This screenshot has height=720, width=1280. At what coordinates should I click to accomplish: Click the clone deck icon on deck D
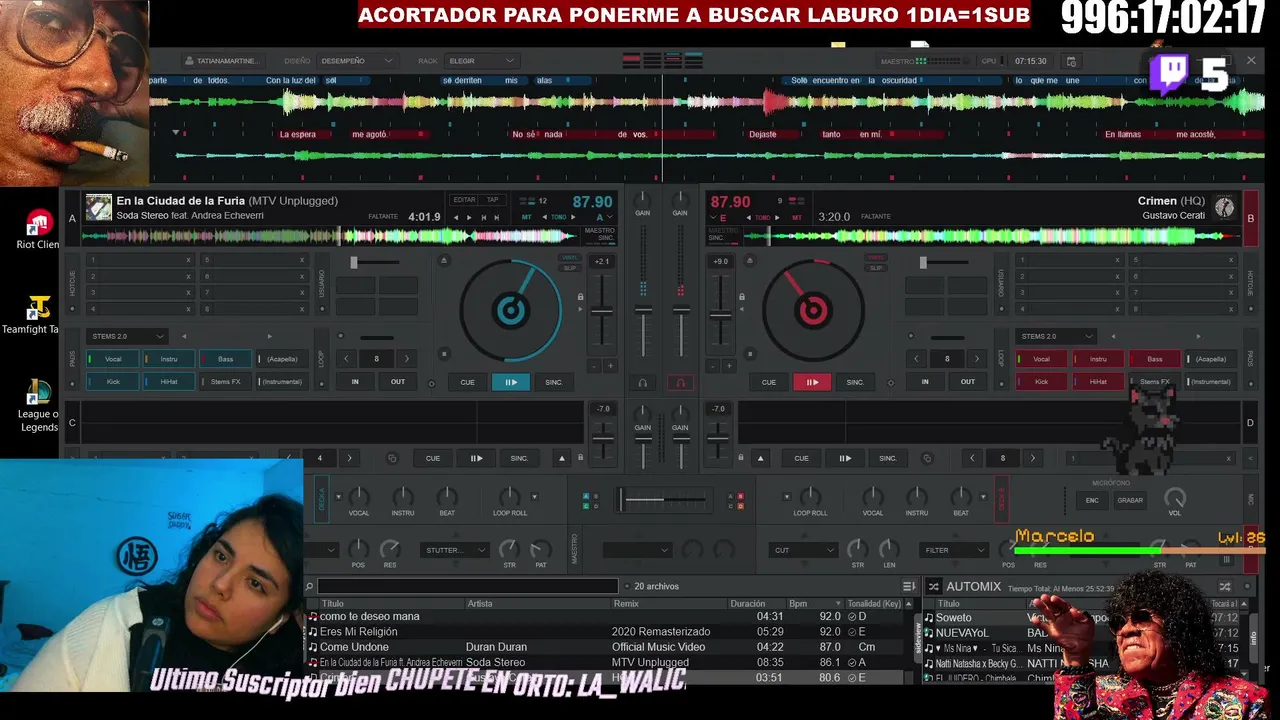point(927,458)
